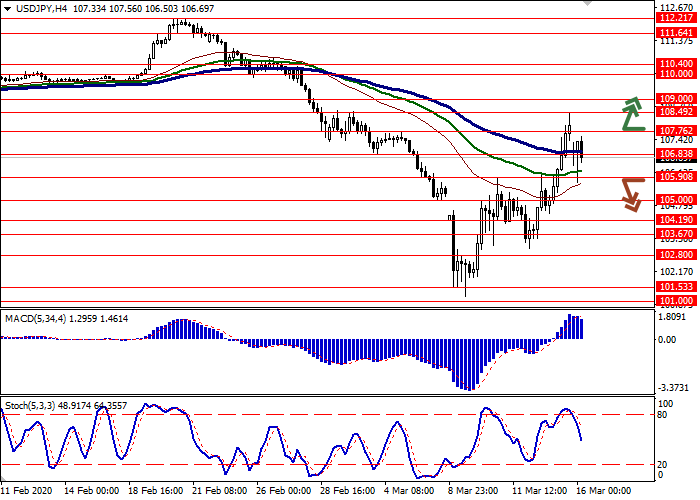Select the 109.000 resistance level label
Screen dimensions: 700x500
[676, 99]
